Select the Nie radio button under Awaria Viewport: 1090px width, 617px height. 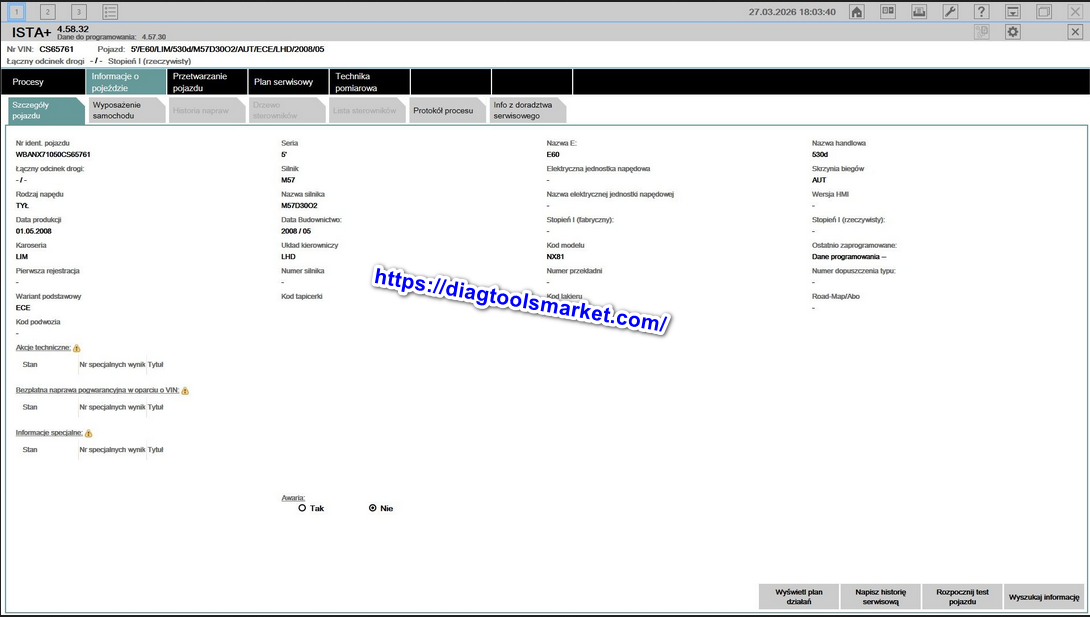point(373,508)
